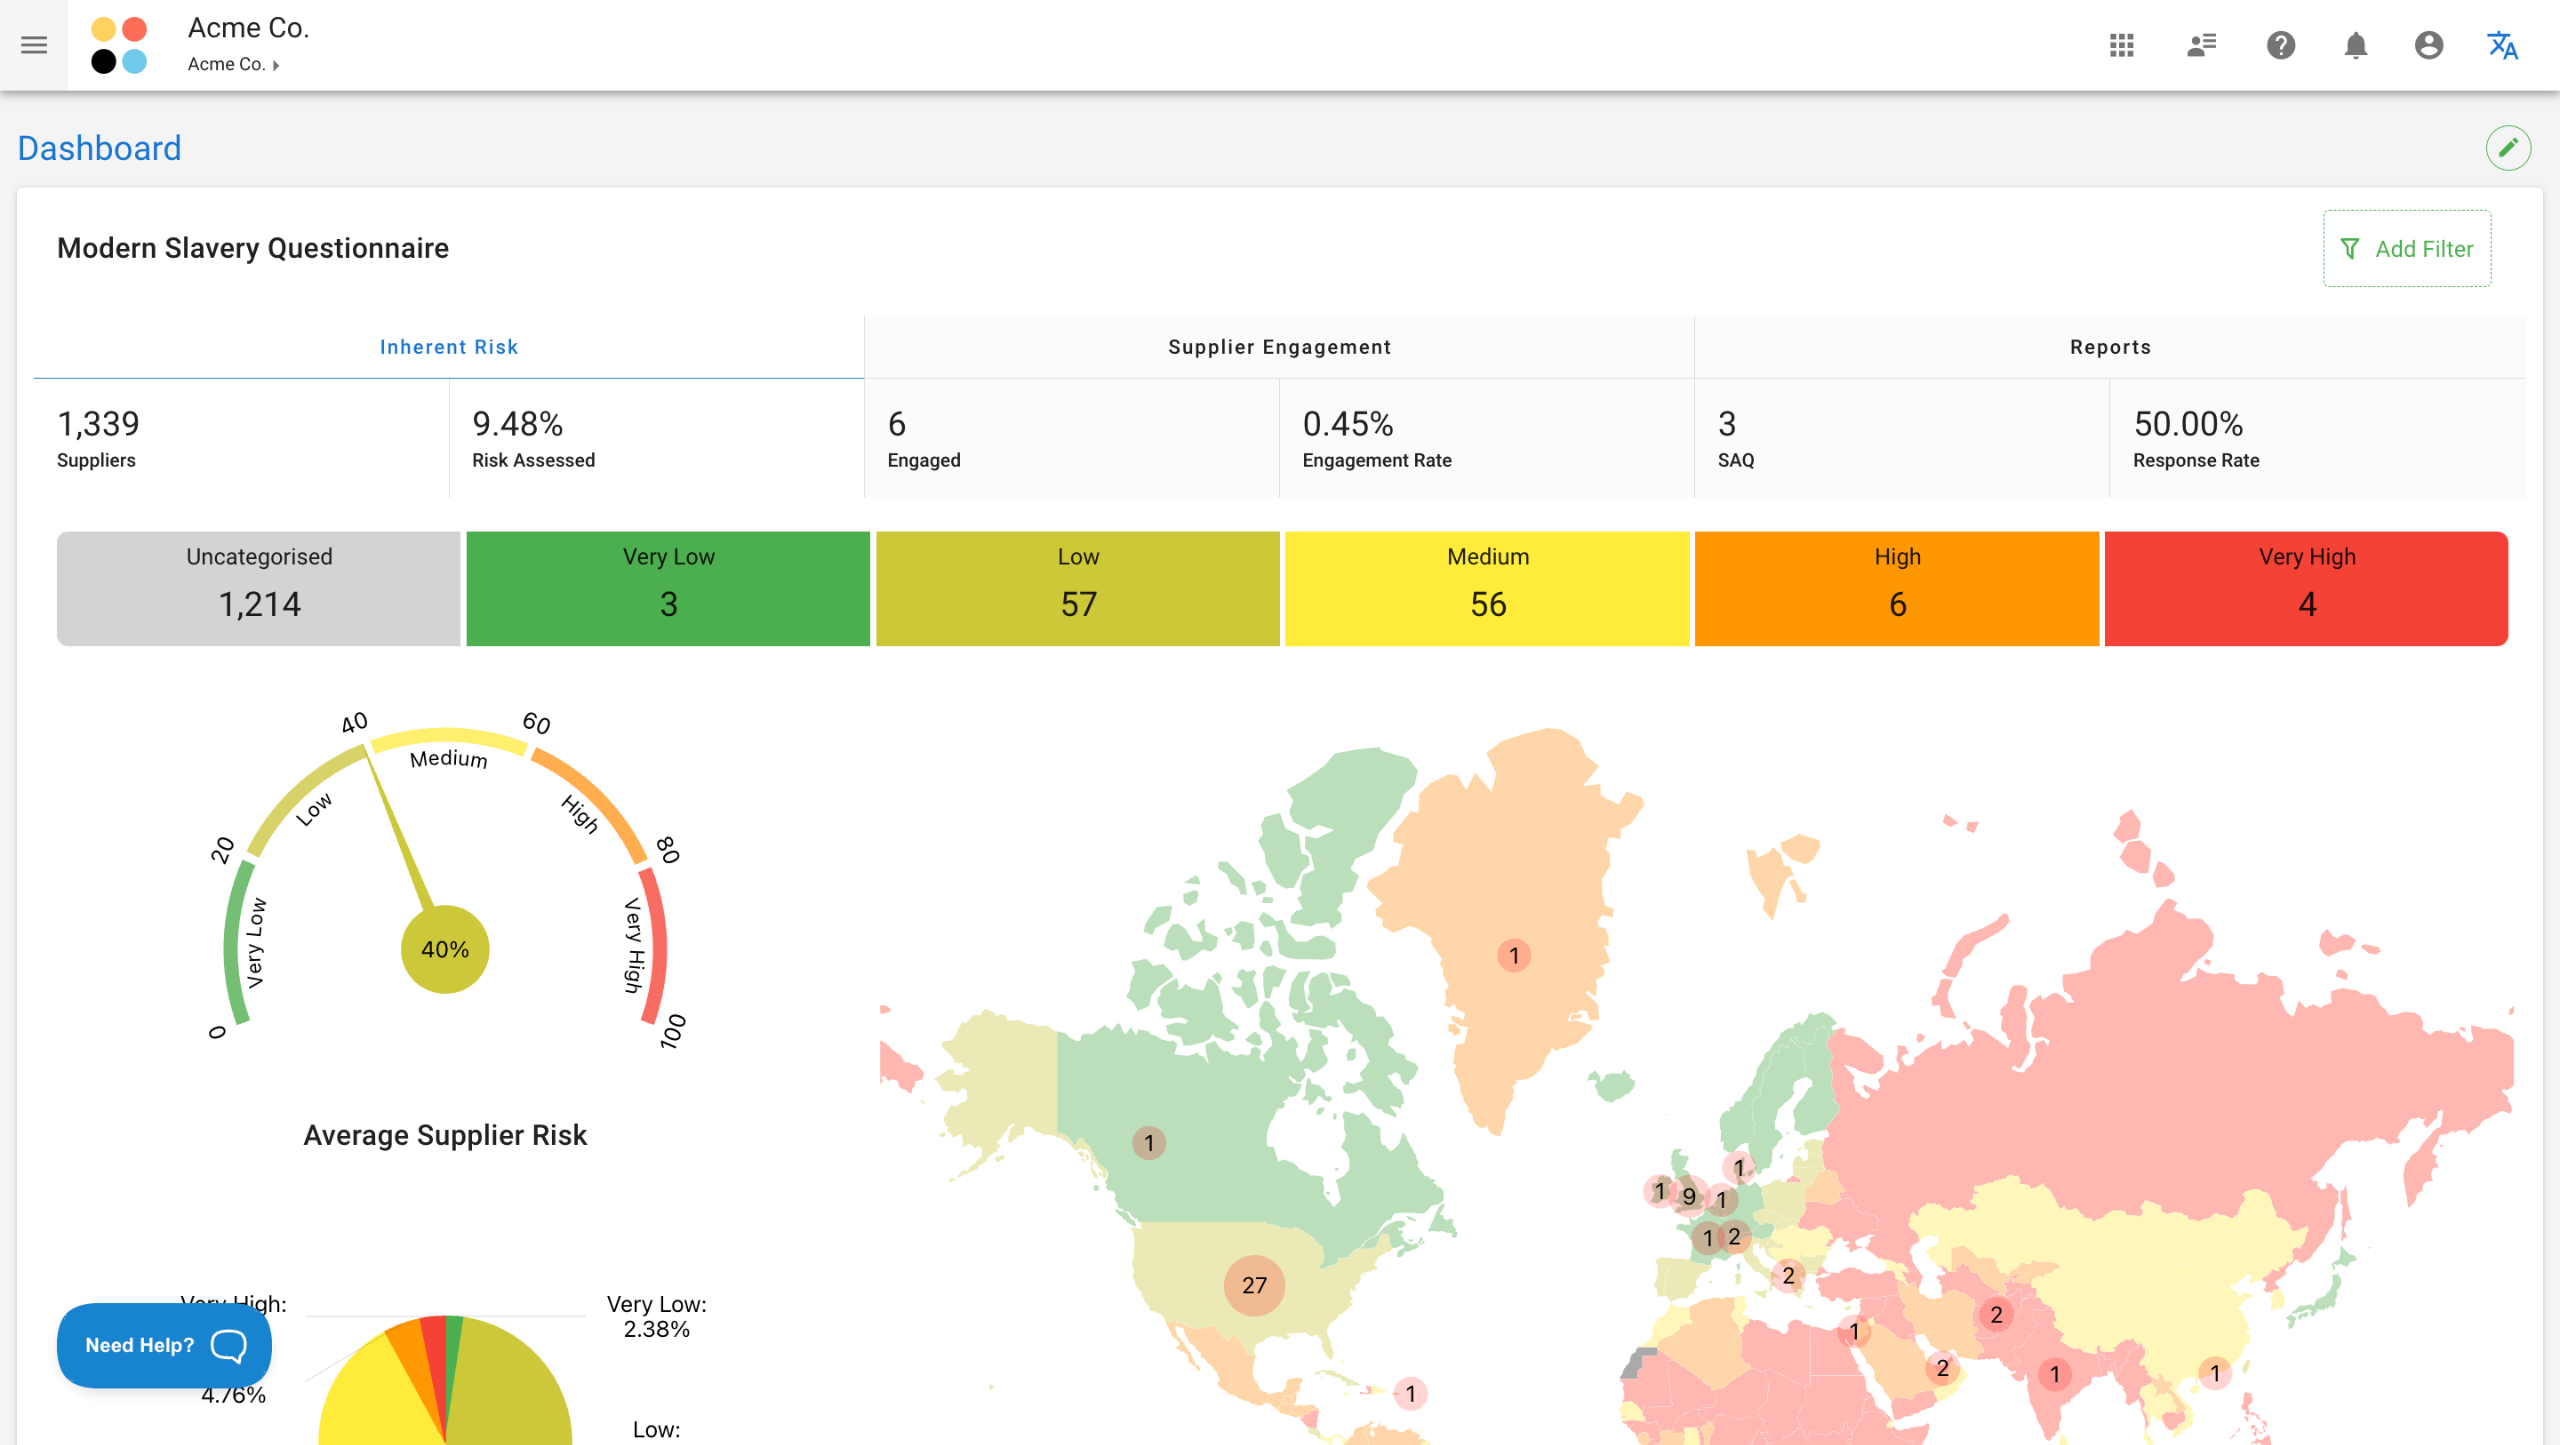Open the hamburger navigation menu
This screenshot has width=2560, height=1445.
(x=34, y=45)
